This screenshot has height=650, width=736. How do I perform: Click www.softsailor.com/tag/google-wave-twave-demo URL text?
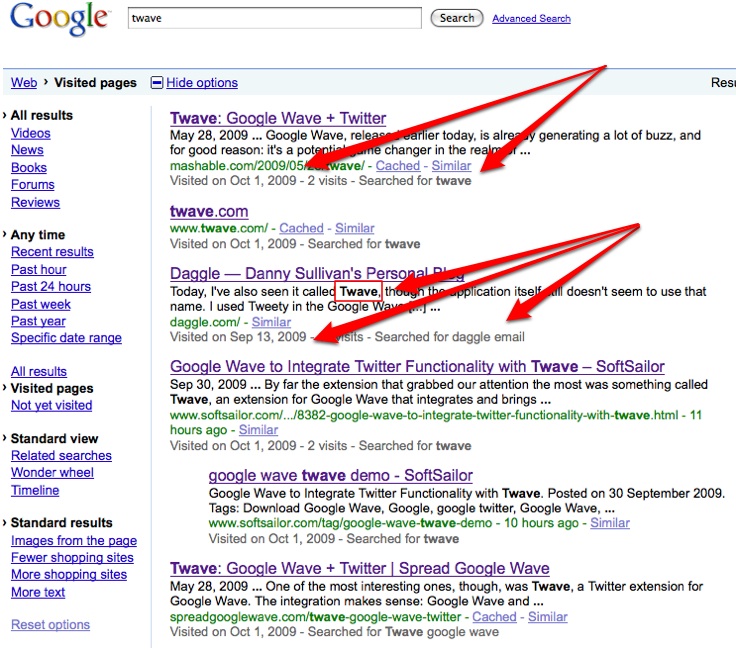point(350,523)
